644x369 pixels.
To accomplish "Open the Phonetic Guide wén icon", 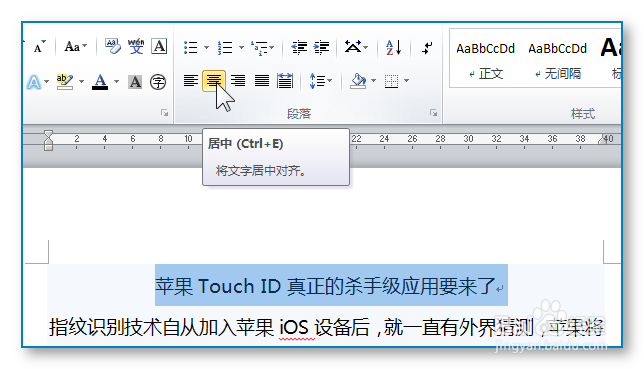I will pyautogui.click(x=136, y=46).
